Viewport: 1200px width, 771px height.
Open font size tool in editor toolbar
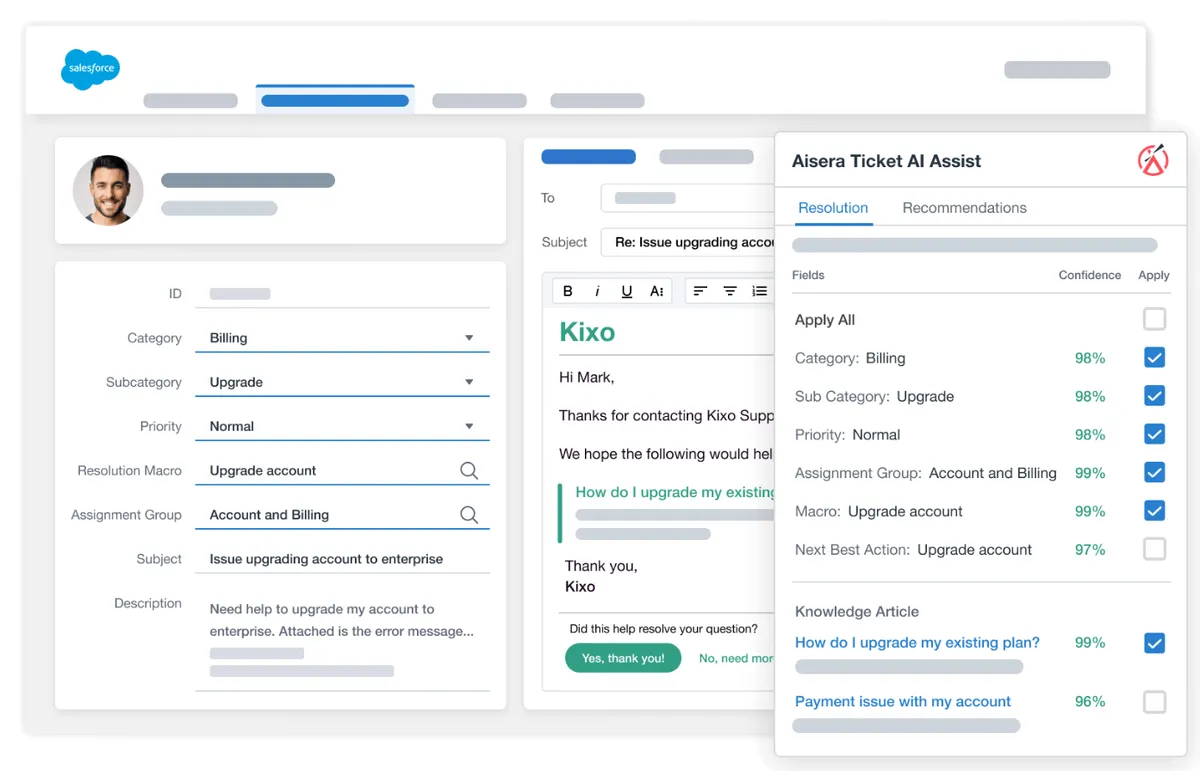click(657, 291)
